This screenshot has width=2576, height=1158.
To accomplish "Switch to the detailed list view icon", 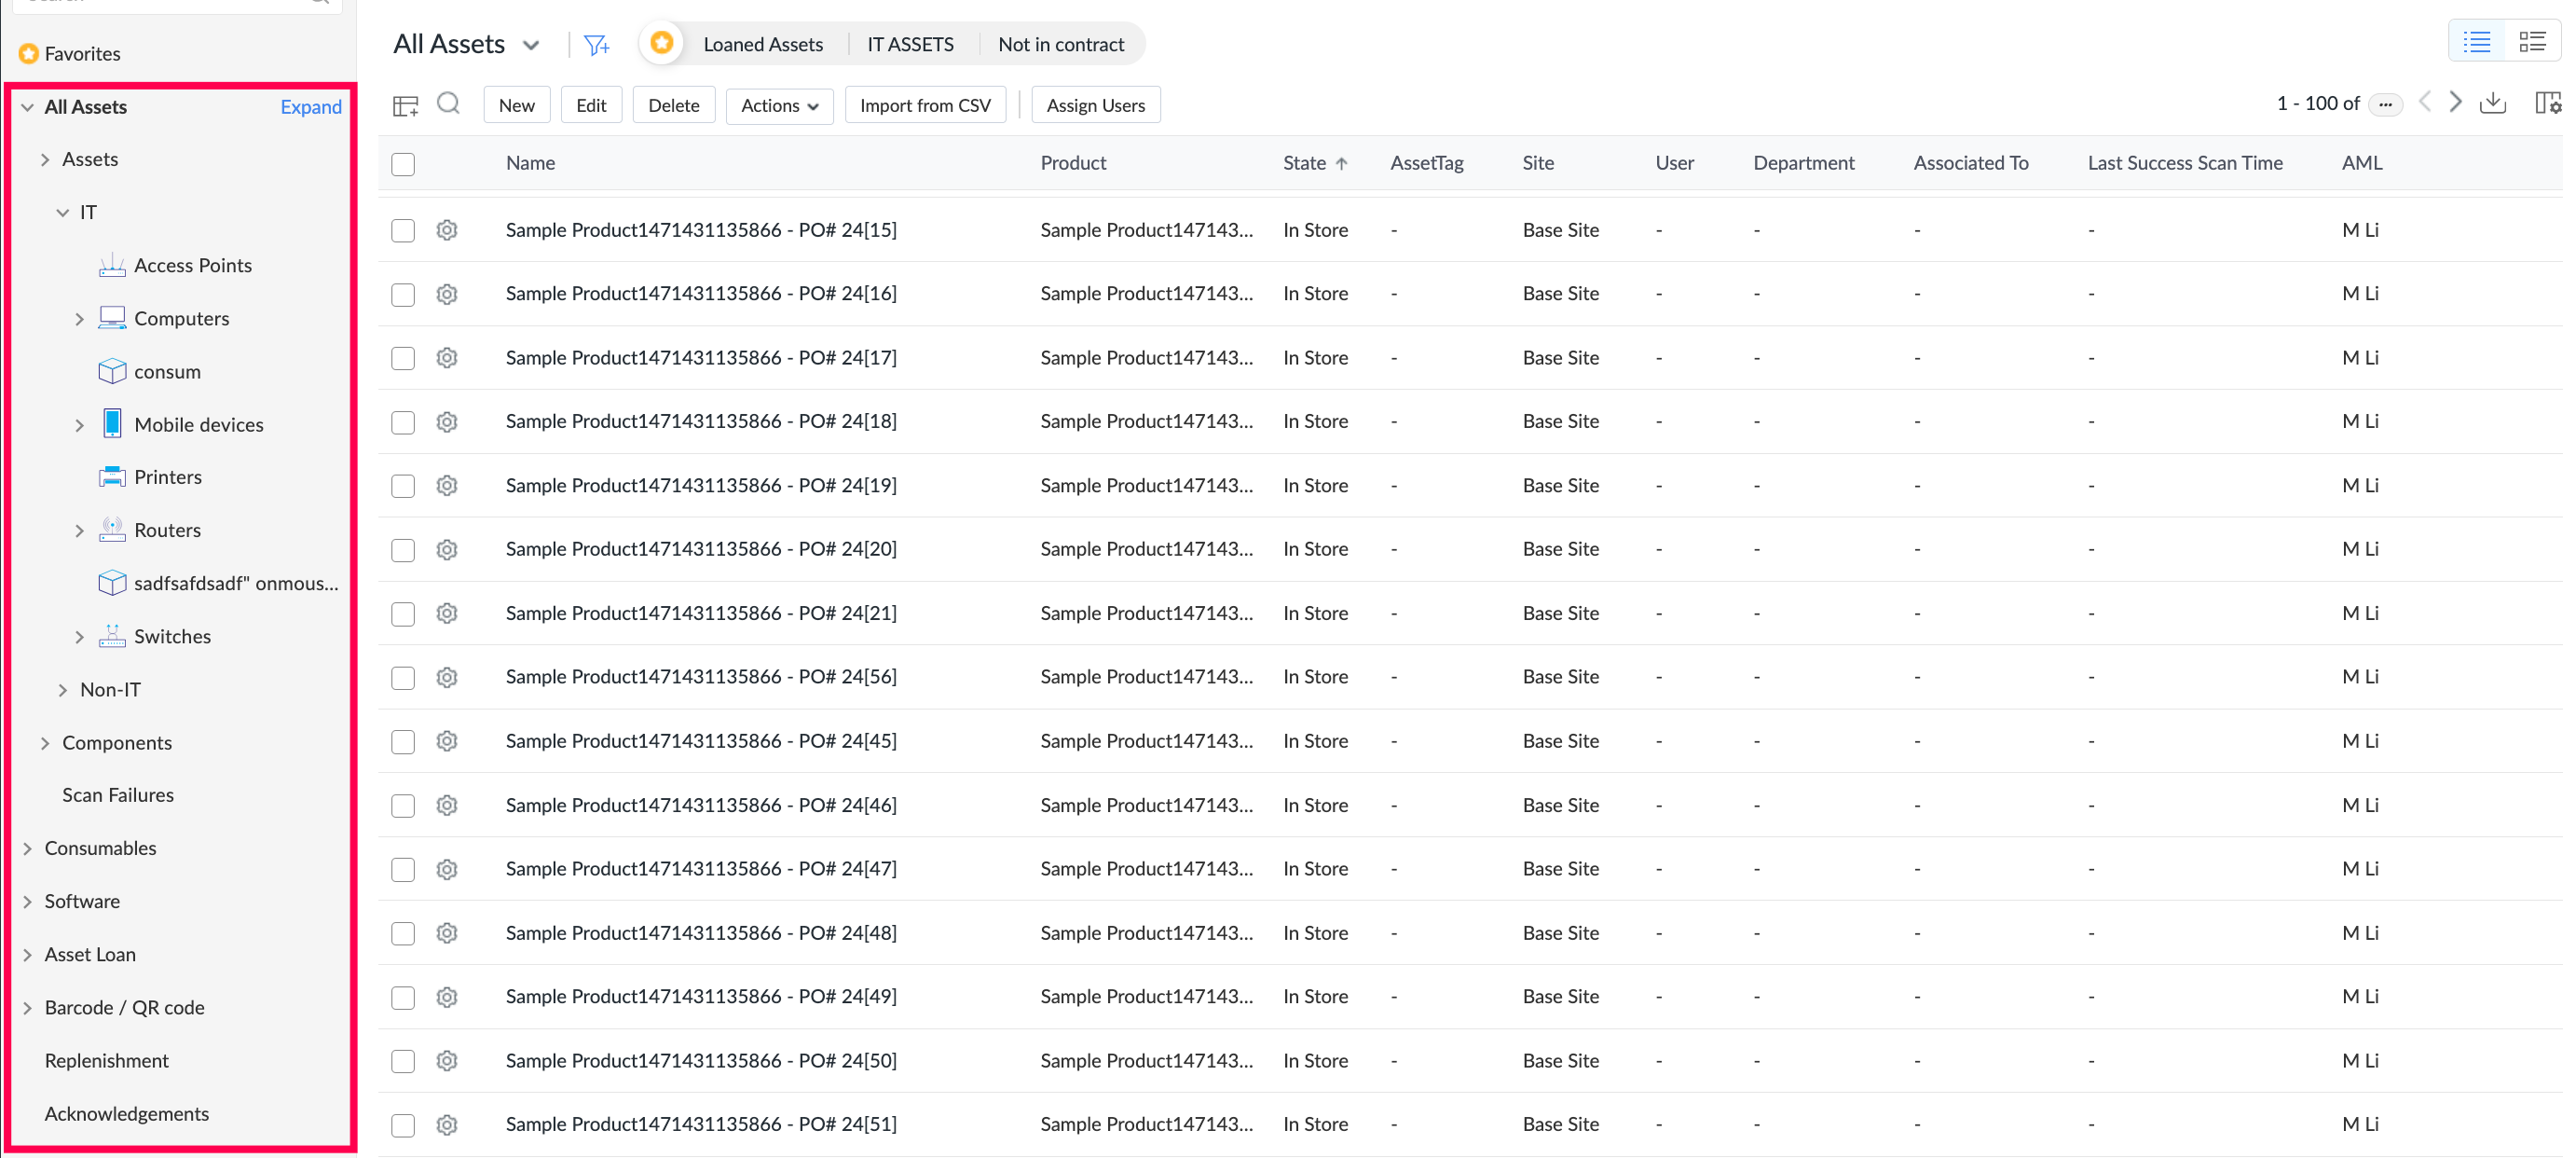I will point(2532,42).
